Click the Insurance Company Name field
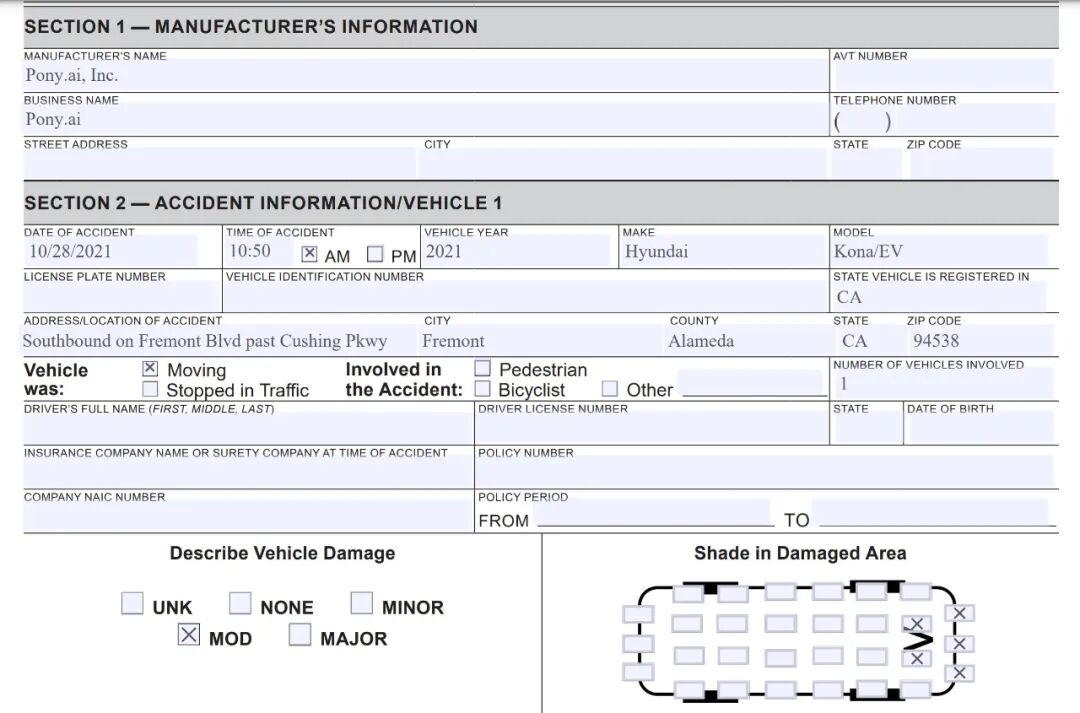 [248, 473]
